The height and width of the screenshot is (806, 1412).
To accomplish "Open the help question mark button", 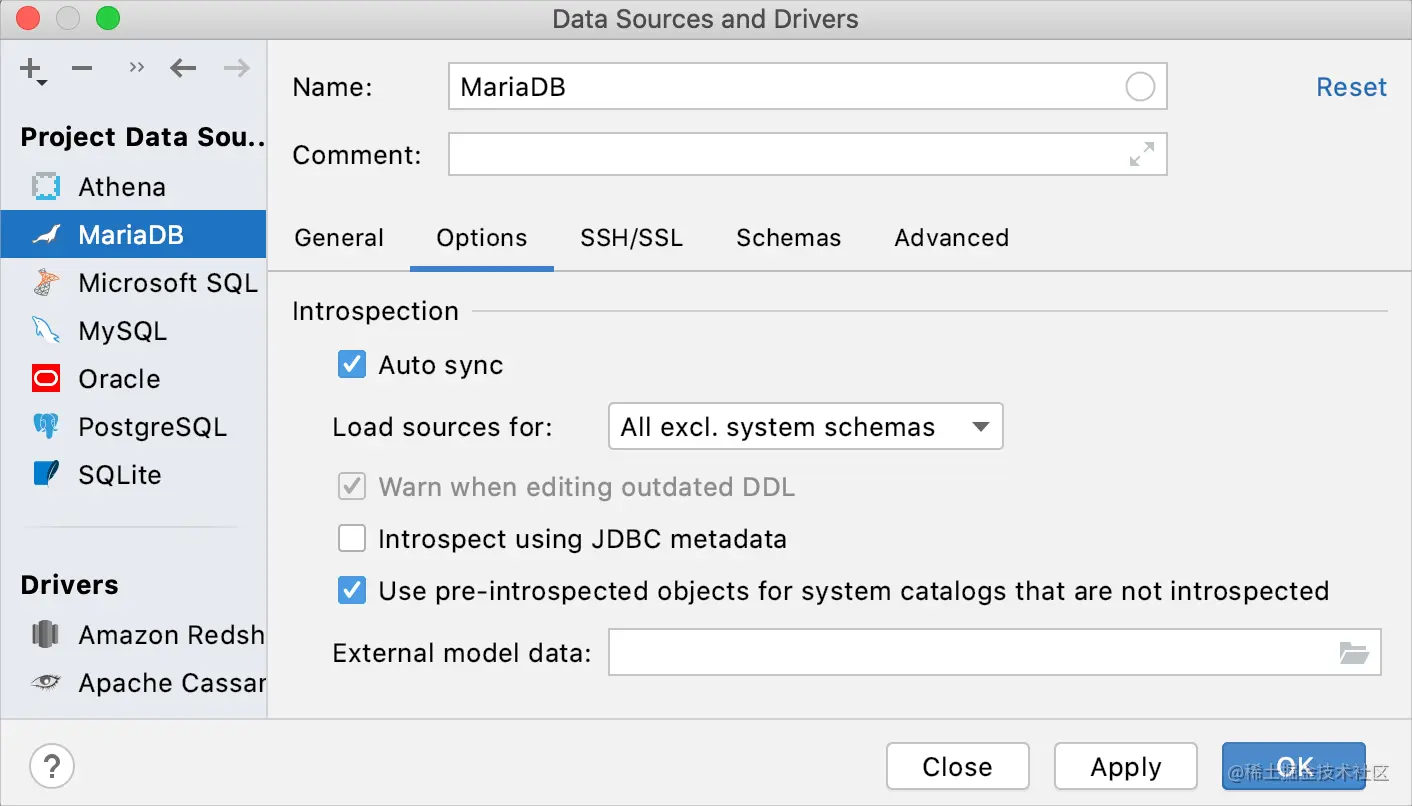I will coord(52,767).
